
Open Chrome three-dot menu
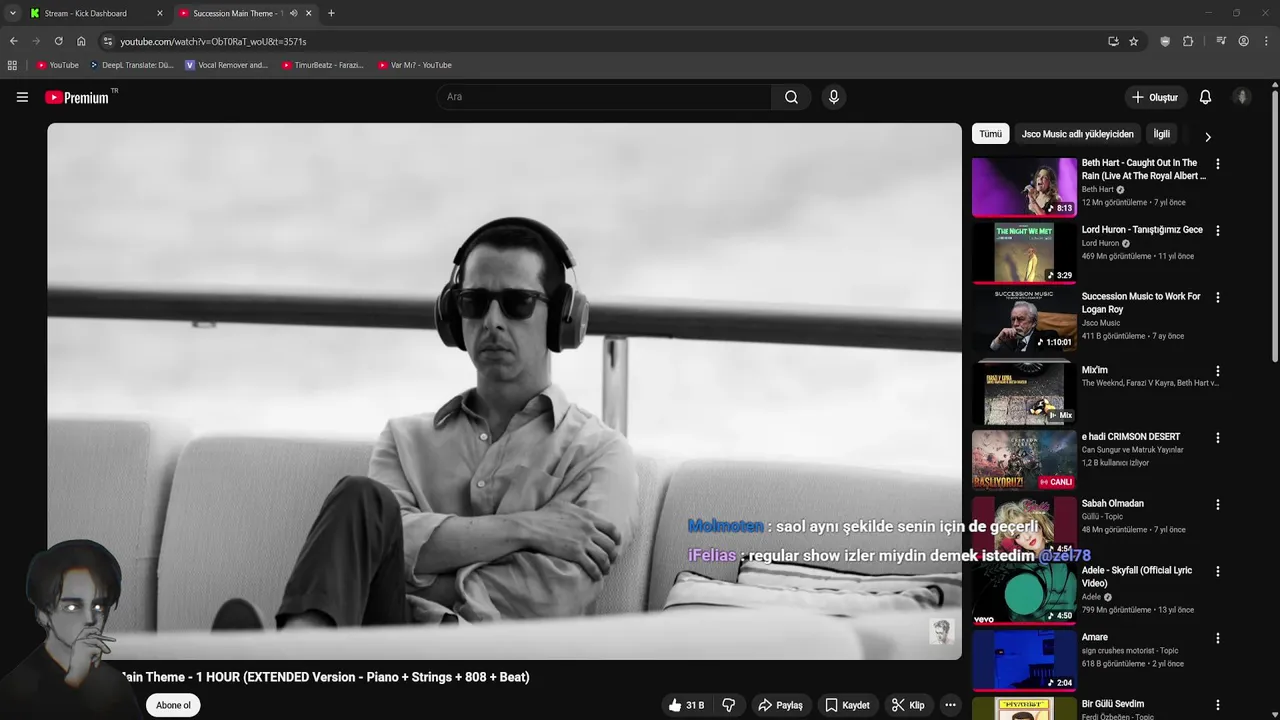(x=1267, y=41)
